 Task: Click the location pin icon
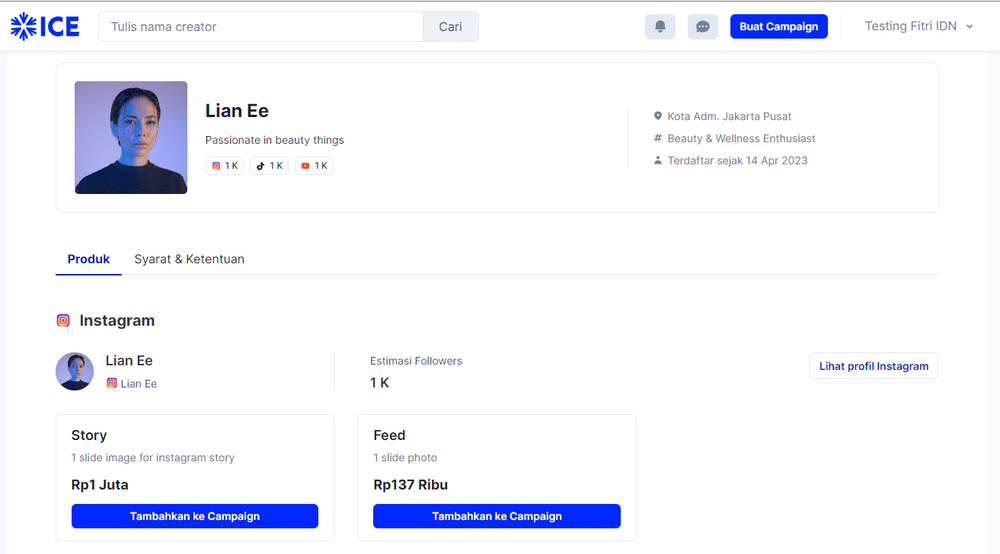click(x=658, y=117)
